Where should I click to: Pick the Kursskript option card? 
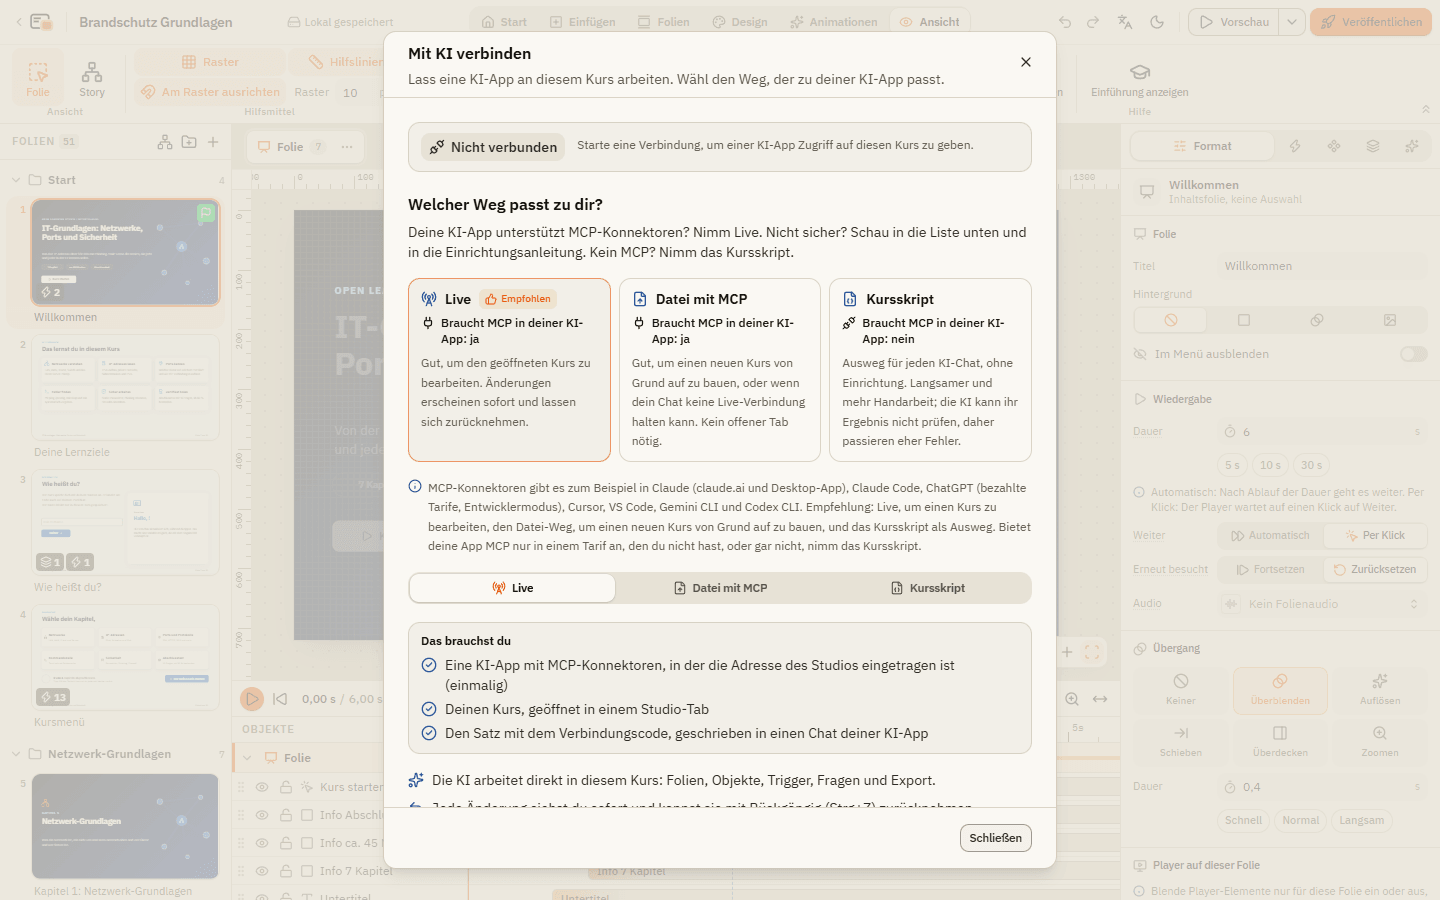coord(930,370)
